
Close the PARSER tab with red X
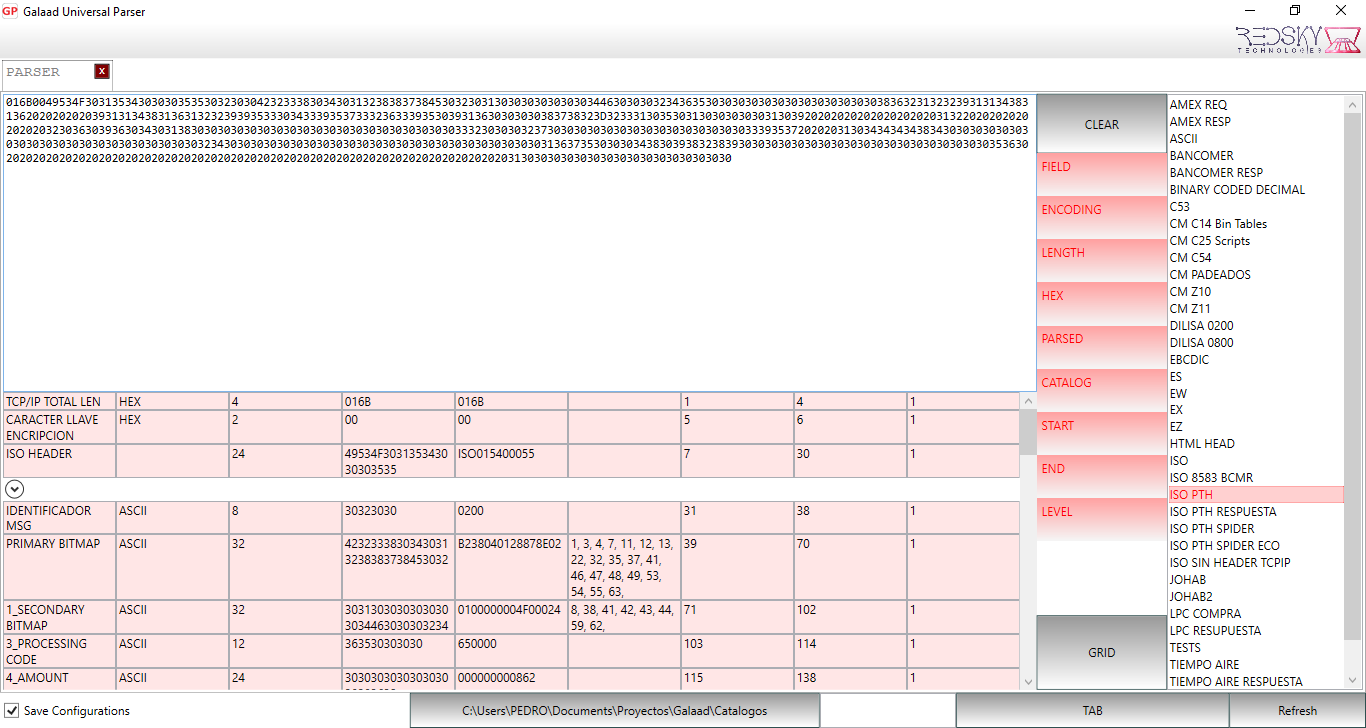[102, 71]
